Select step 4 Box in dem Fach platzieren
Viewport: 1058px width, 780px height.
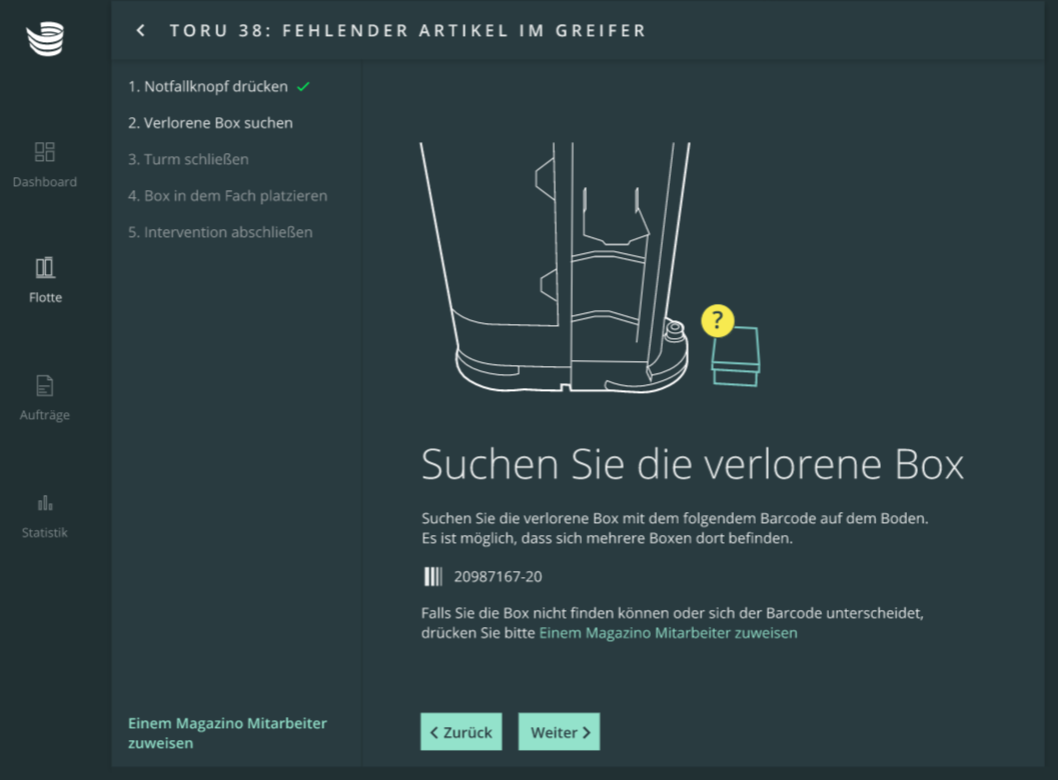point(227,196)
